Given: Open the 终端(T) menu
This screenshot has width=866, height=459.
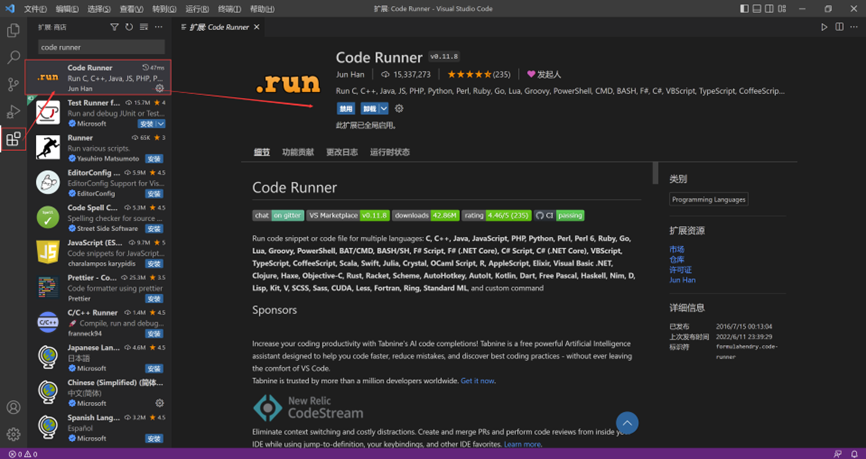Looking at the screenshot, I should [229, 9].
